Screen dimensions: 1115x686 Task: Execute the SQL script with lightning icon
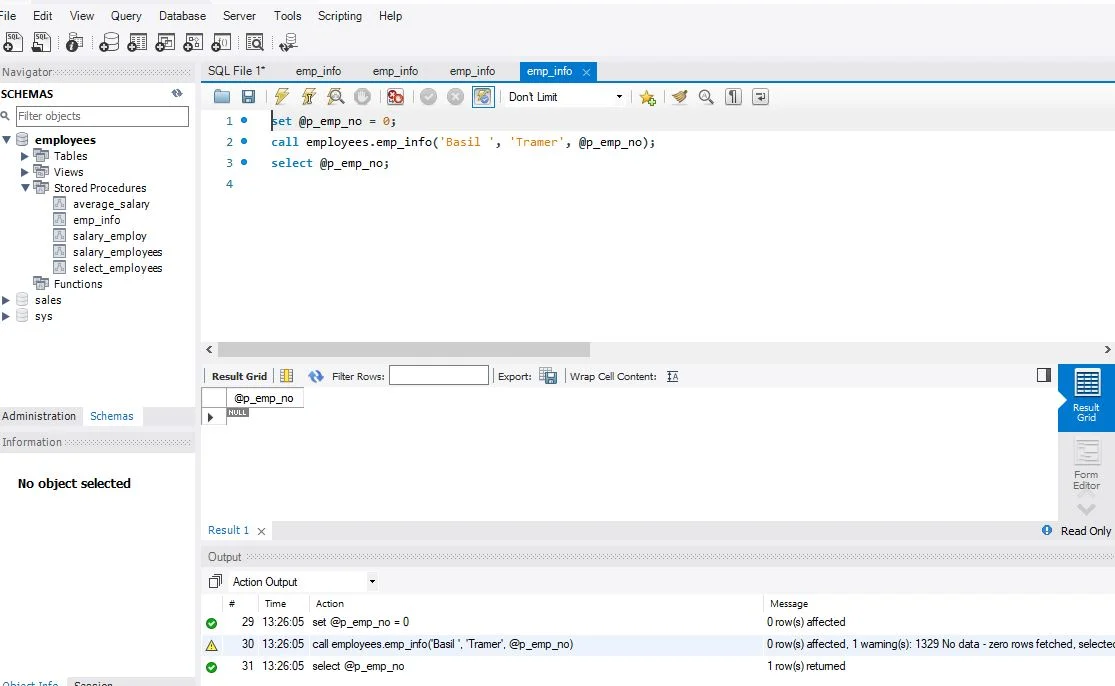click(282, 97)
